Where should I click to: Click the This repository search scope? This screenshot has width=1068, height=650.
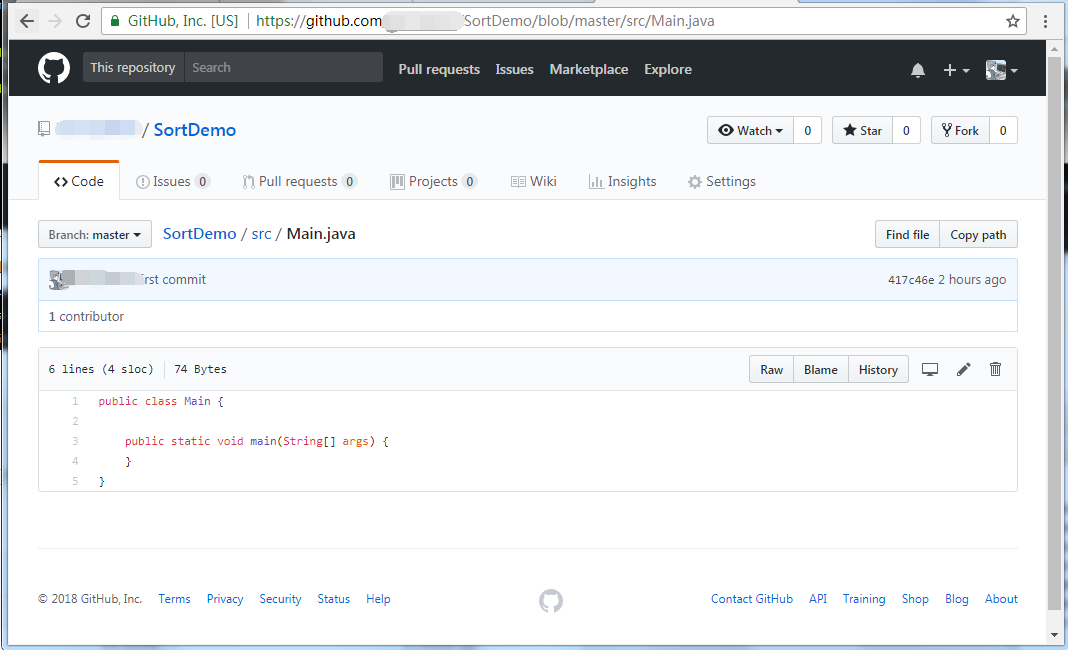point(133,67)
